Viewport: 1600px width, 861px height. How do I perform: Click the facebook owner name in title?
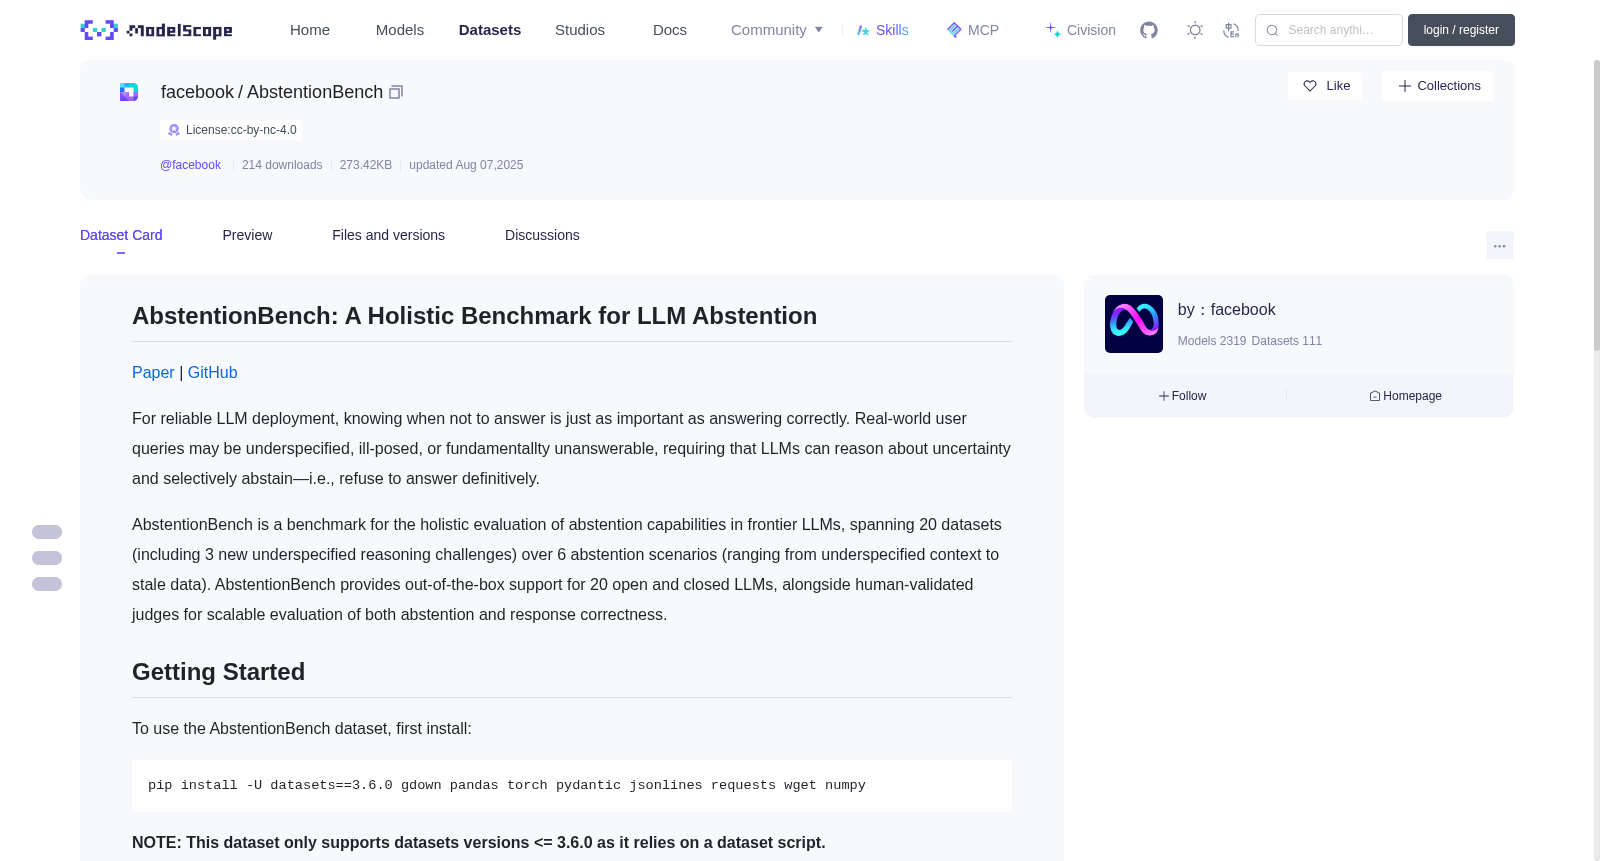(x=197, y=92)
